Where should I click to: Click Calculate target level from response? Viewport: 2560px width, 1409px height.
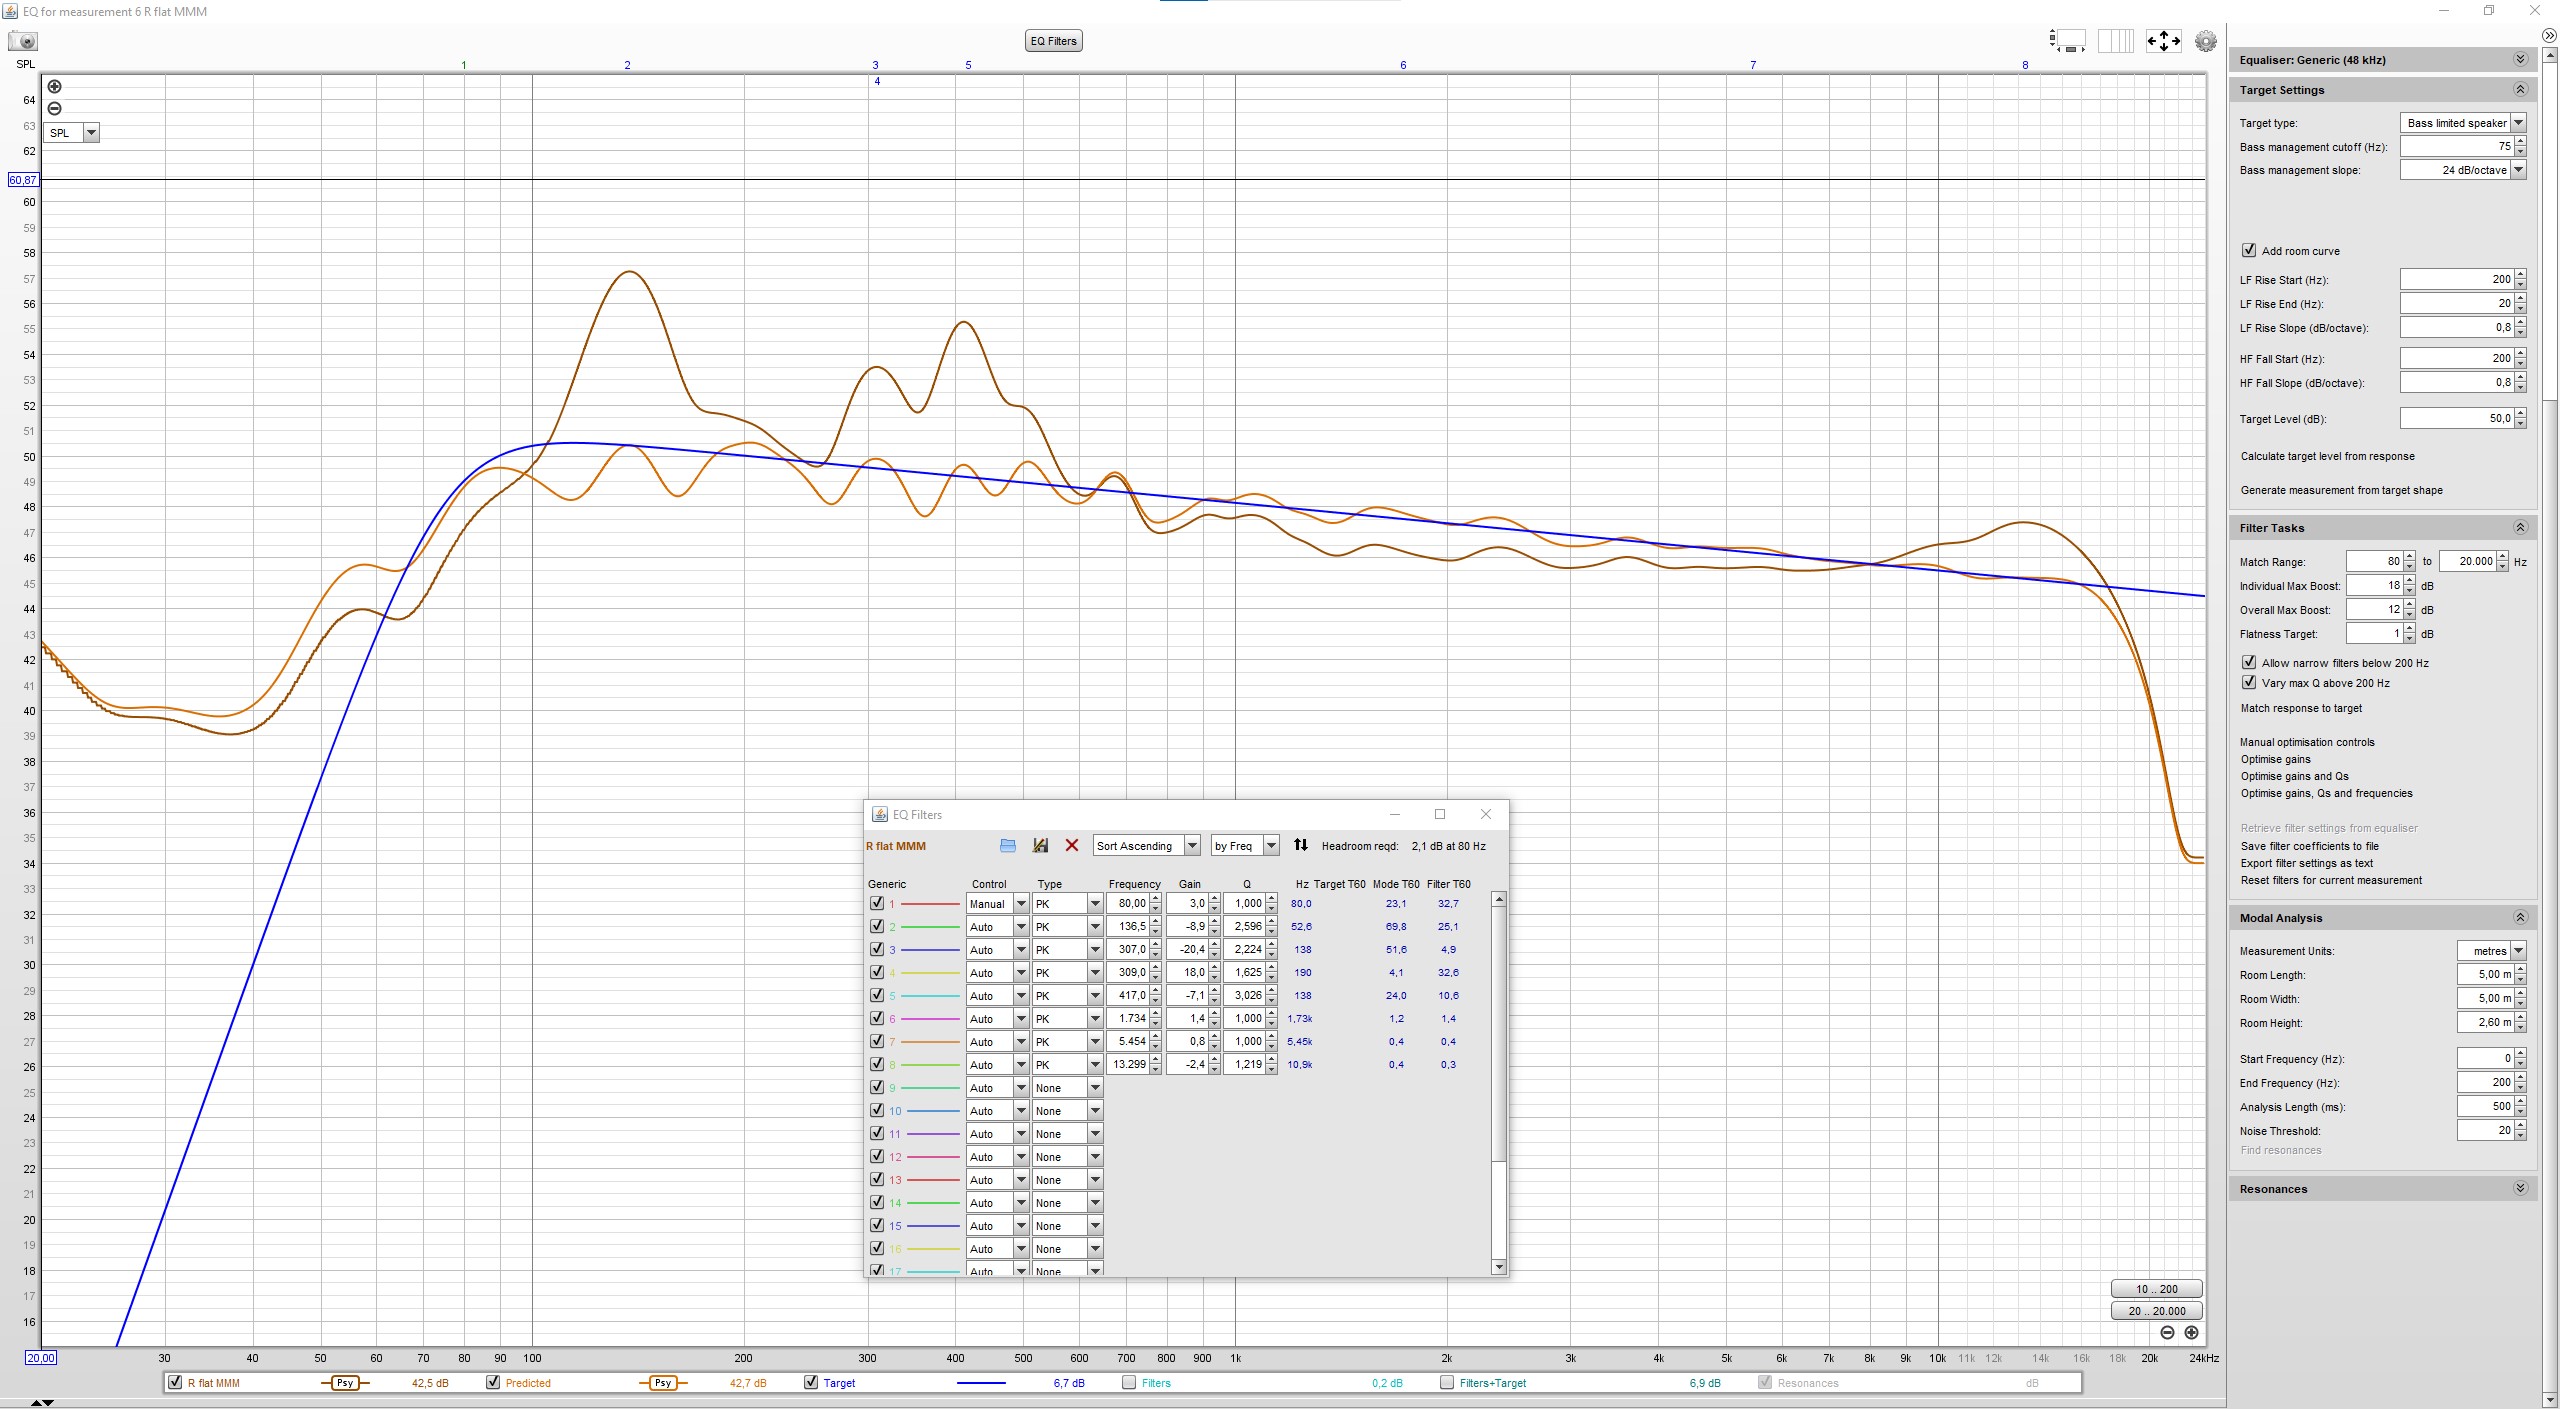pos(2327,456)
